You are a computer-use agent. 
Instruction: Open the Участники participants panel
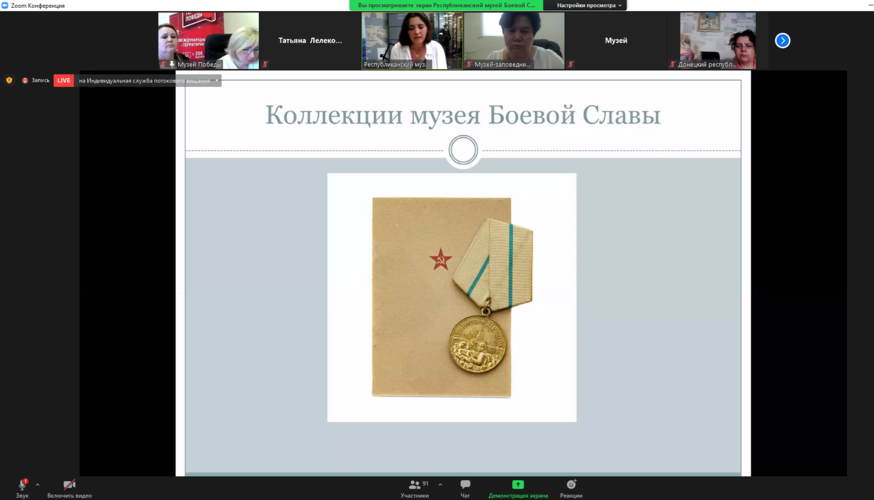414,486
